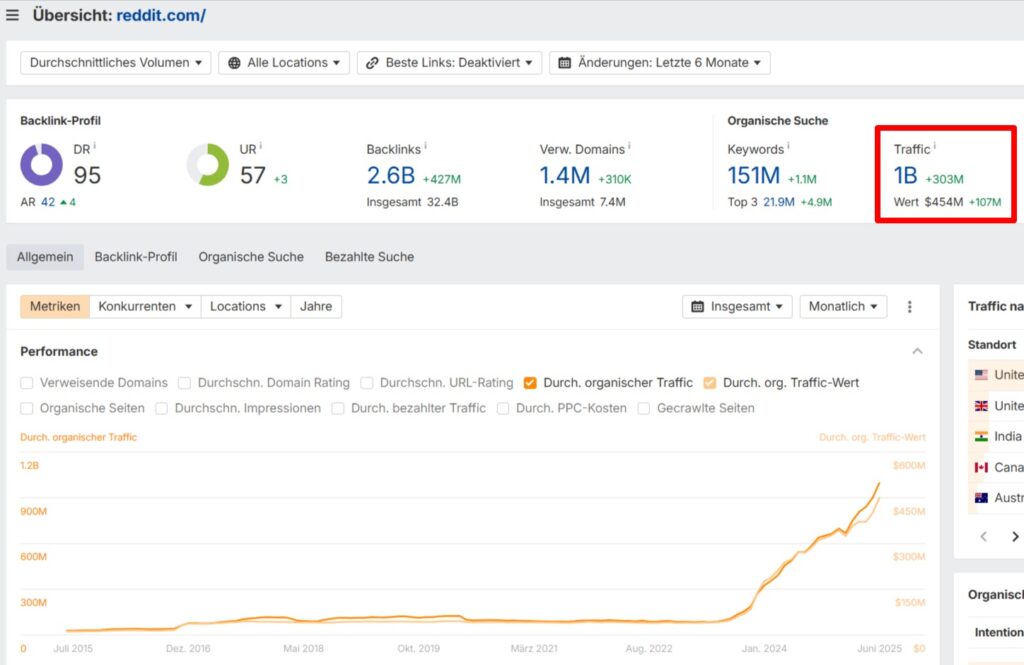Screen dimensions: 1024x665
Task: Open the 2.6B backlinks value
Action: coord(391,176)
